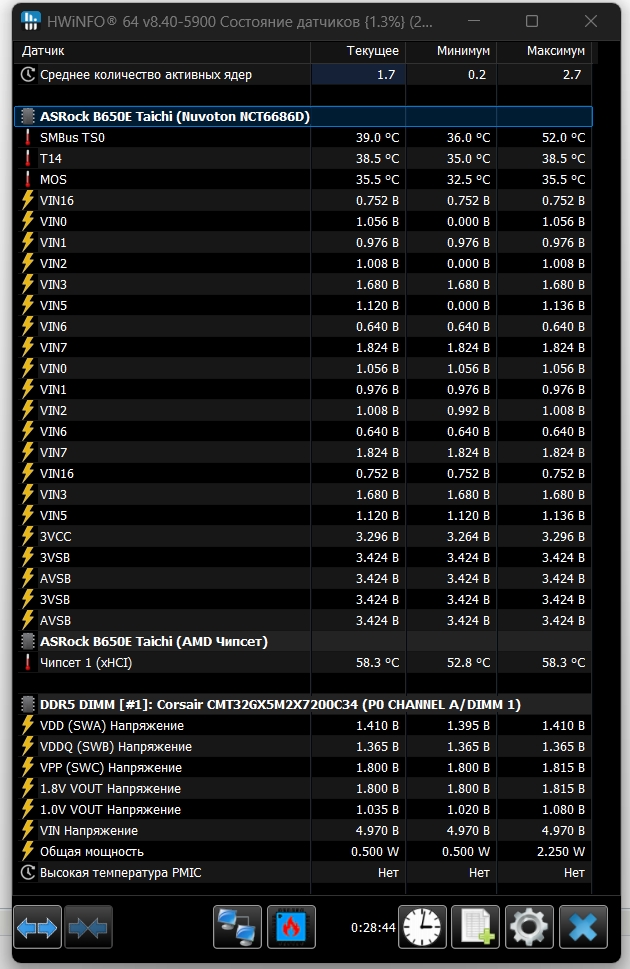The height and width of the screenshot is (969, 630).
Task: Click elapsed time 0:28:44 display
Action: (x=373, y=928)
